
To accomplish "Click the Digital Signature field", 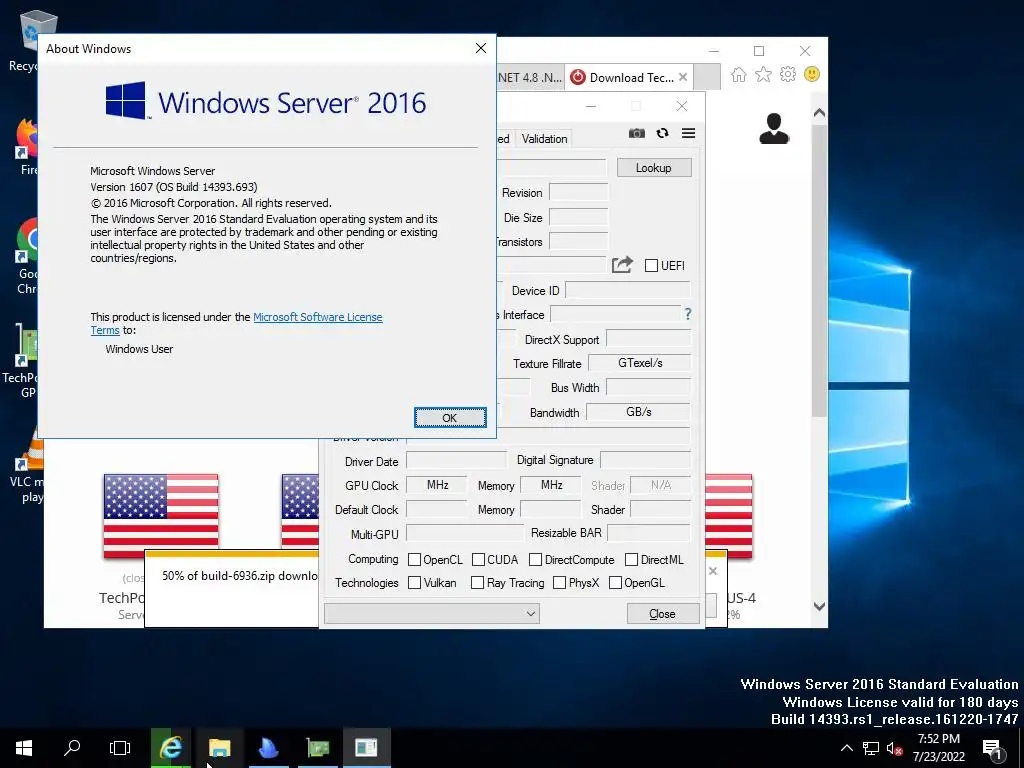I will pyautogui.click(x=645, y=460).
